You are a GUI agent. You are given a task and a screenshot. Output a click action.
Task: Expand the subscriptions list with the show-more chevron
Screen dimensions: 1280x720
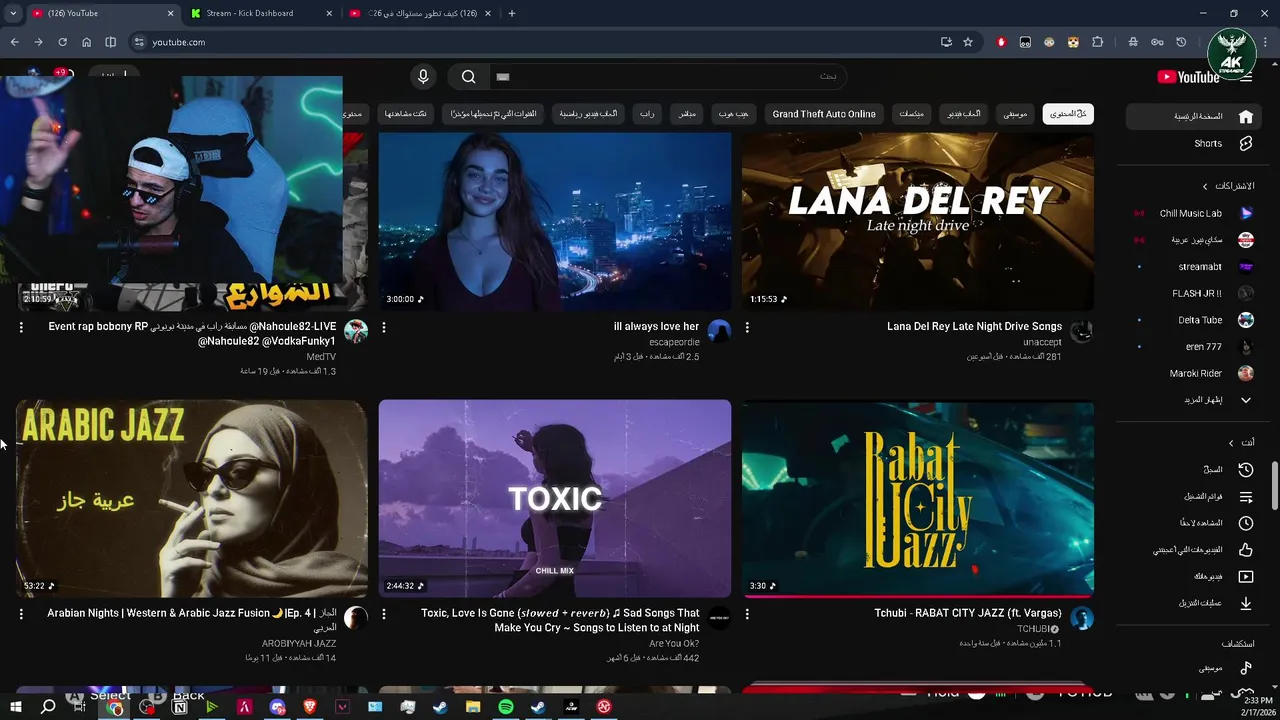(x=1246, y=400)
